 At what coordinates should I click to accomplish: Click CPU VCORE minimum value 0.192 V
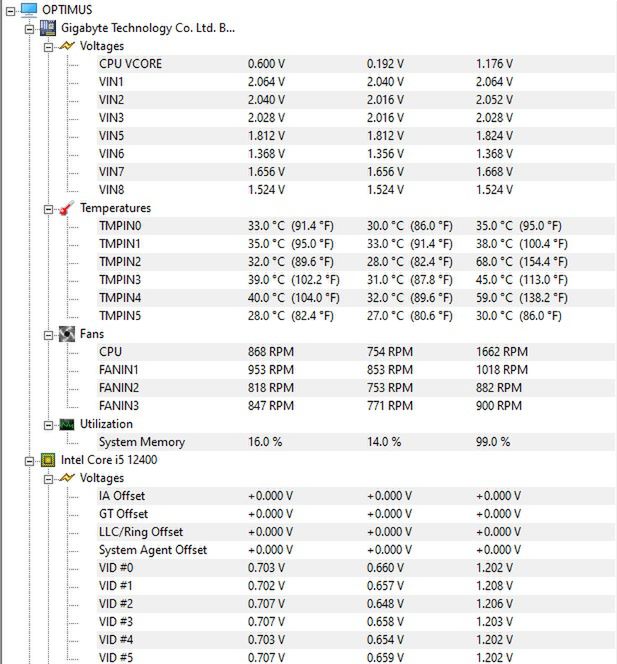tap(385, 64)
